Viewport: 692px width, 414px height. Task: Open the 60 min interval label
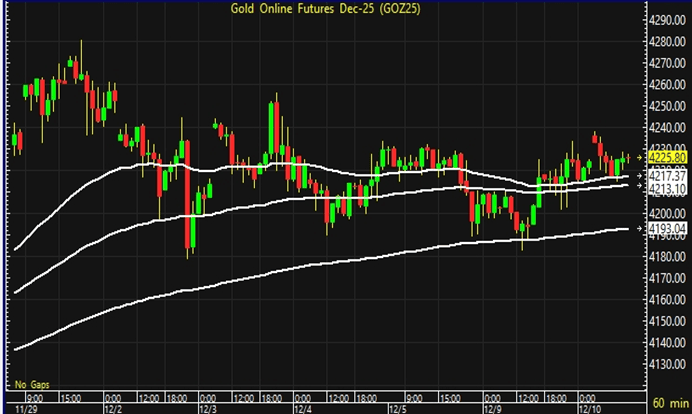664,403
